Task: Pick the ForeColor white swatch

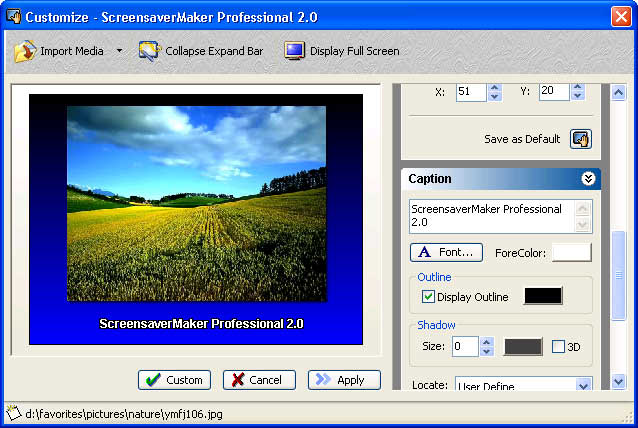Action: point(571,253)
